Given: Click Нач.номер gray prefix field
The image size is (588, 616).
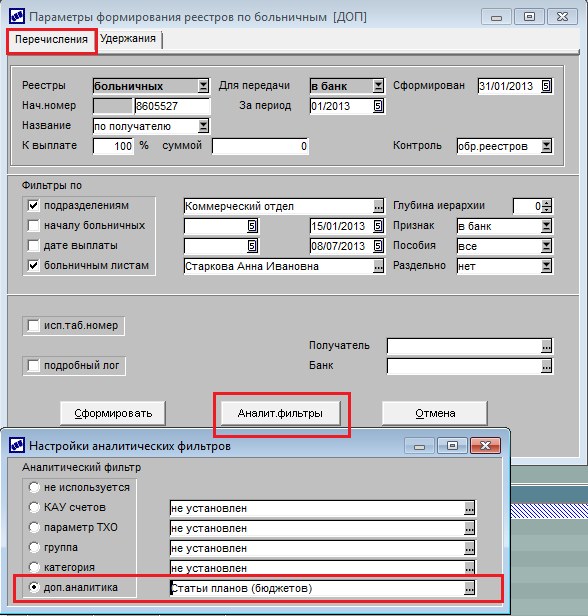Looking at the screenshot, I should (113, 106).
